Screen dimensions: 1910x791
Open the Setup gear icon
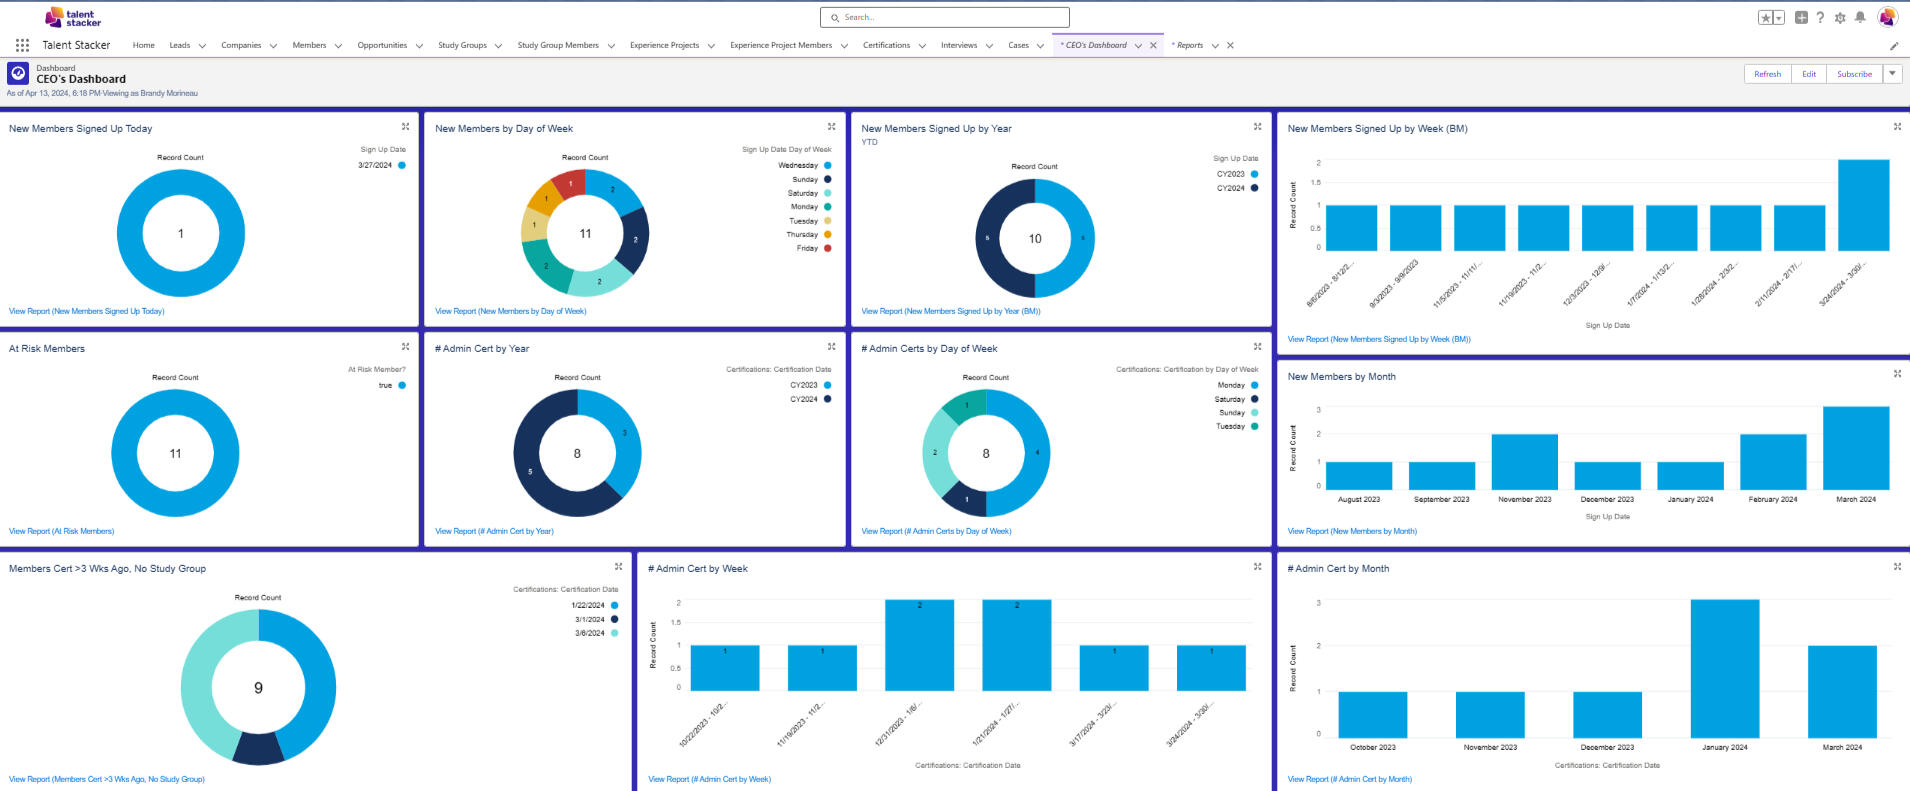1840,18
